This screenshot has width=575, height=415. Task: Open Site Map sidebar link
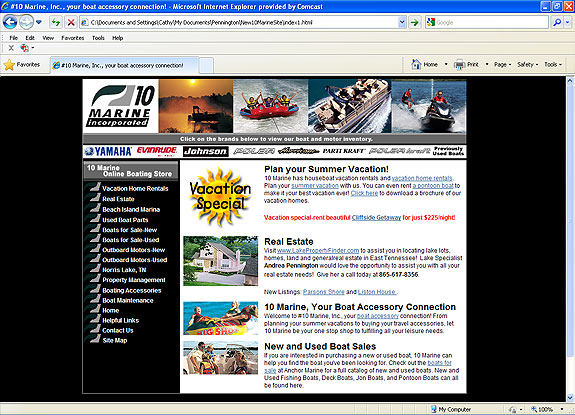point(114,340)
